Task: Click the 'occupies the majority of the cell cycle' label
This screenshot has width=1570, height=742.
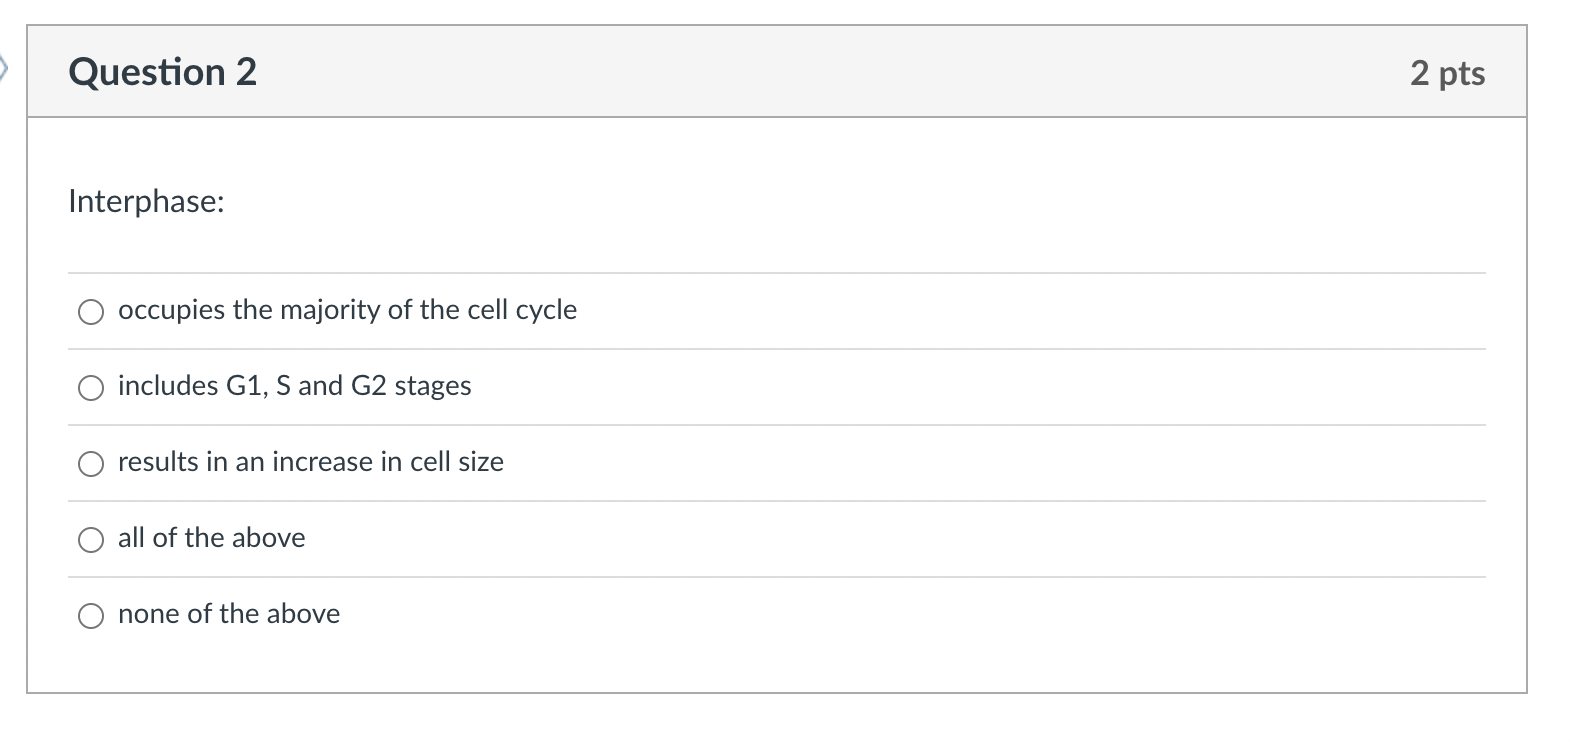Action: coord(347,310)
